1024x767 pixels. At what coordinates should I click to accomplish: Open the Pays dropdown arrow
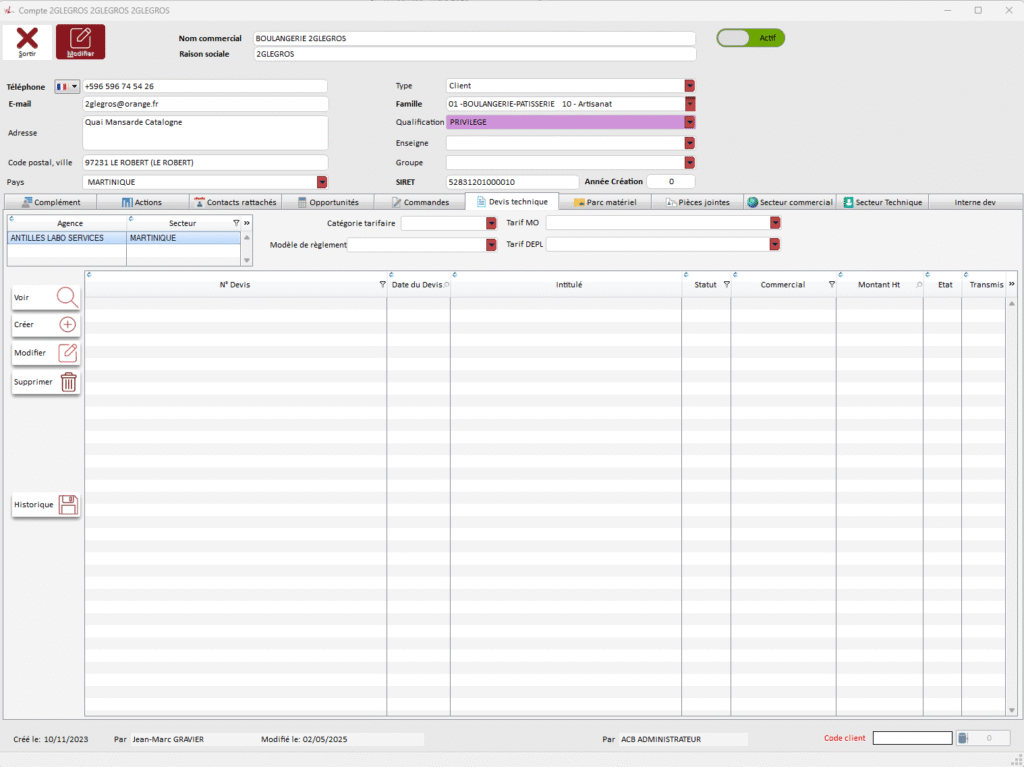[322, 182]
